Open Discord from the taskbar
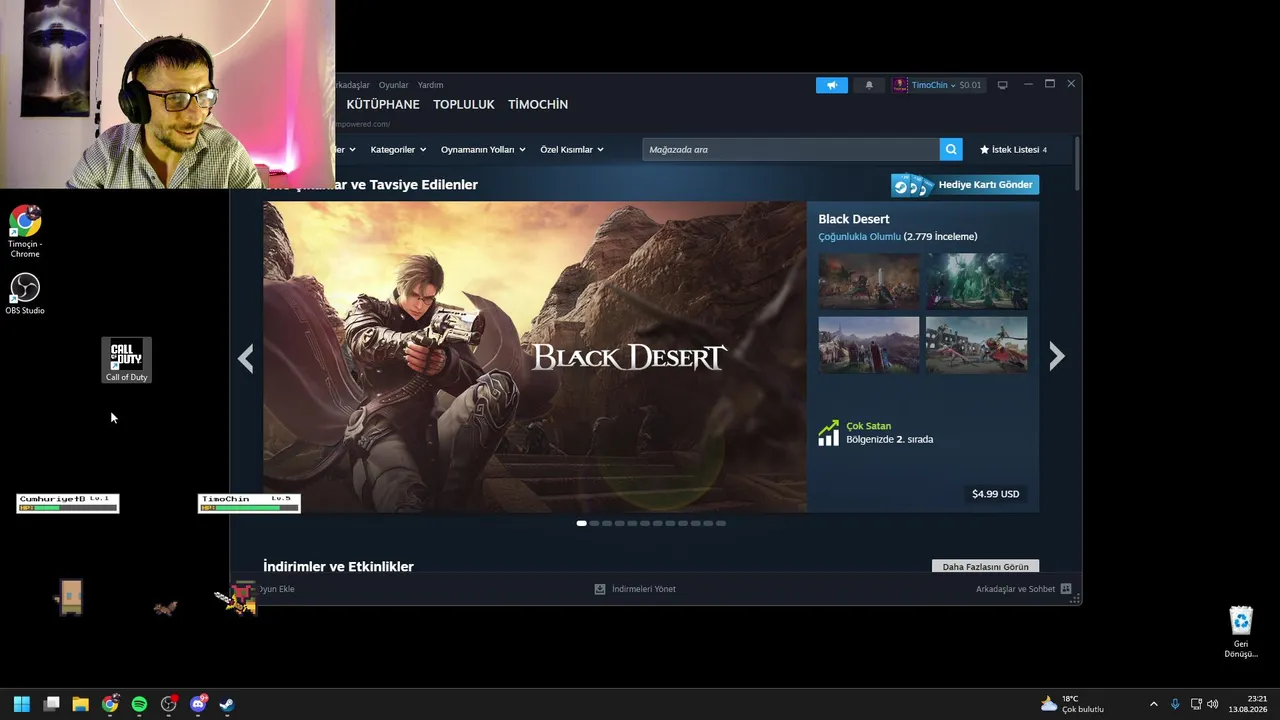 [x=198, y=704]
